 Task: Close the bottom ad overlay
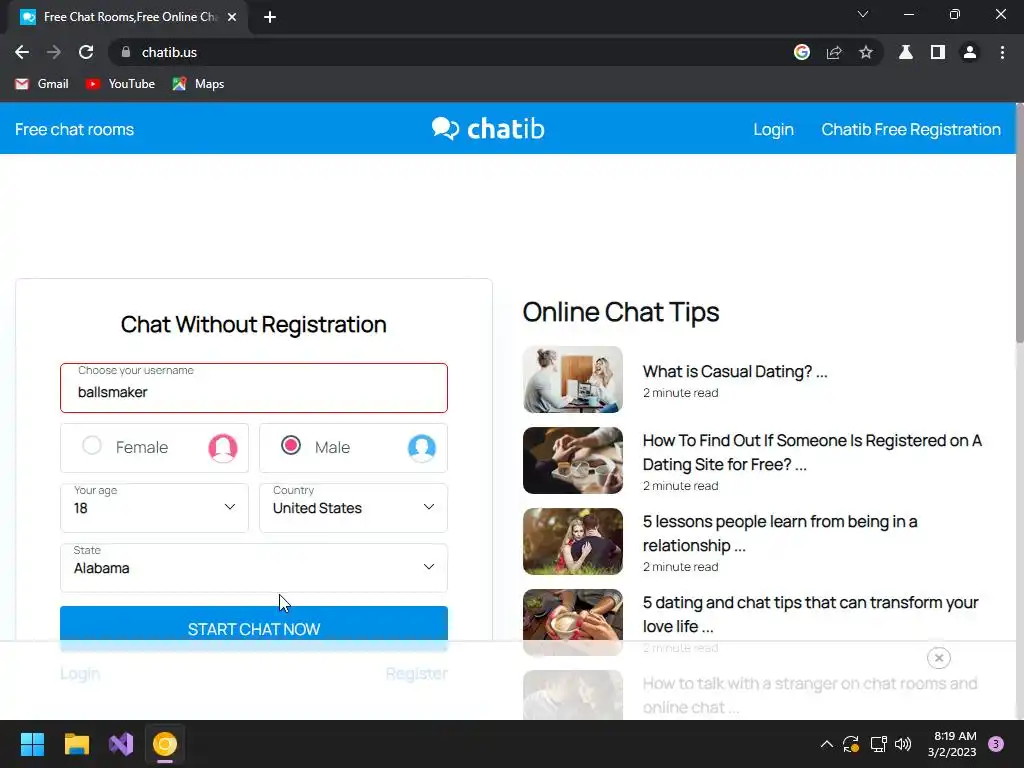[x=938, y=658]
